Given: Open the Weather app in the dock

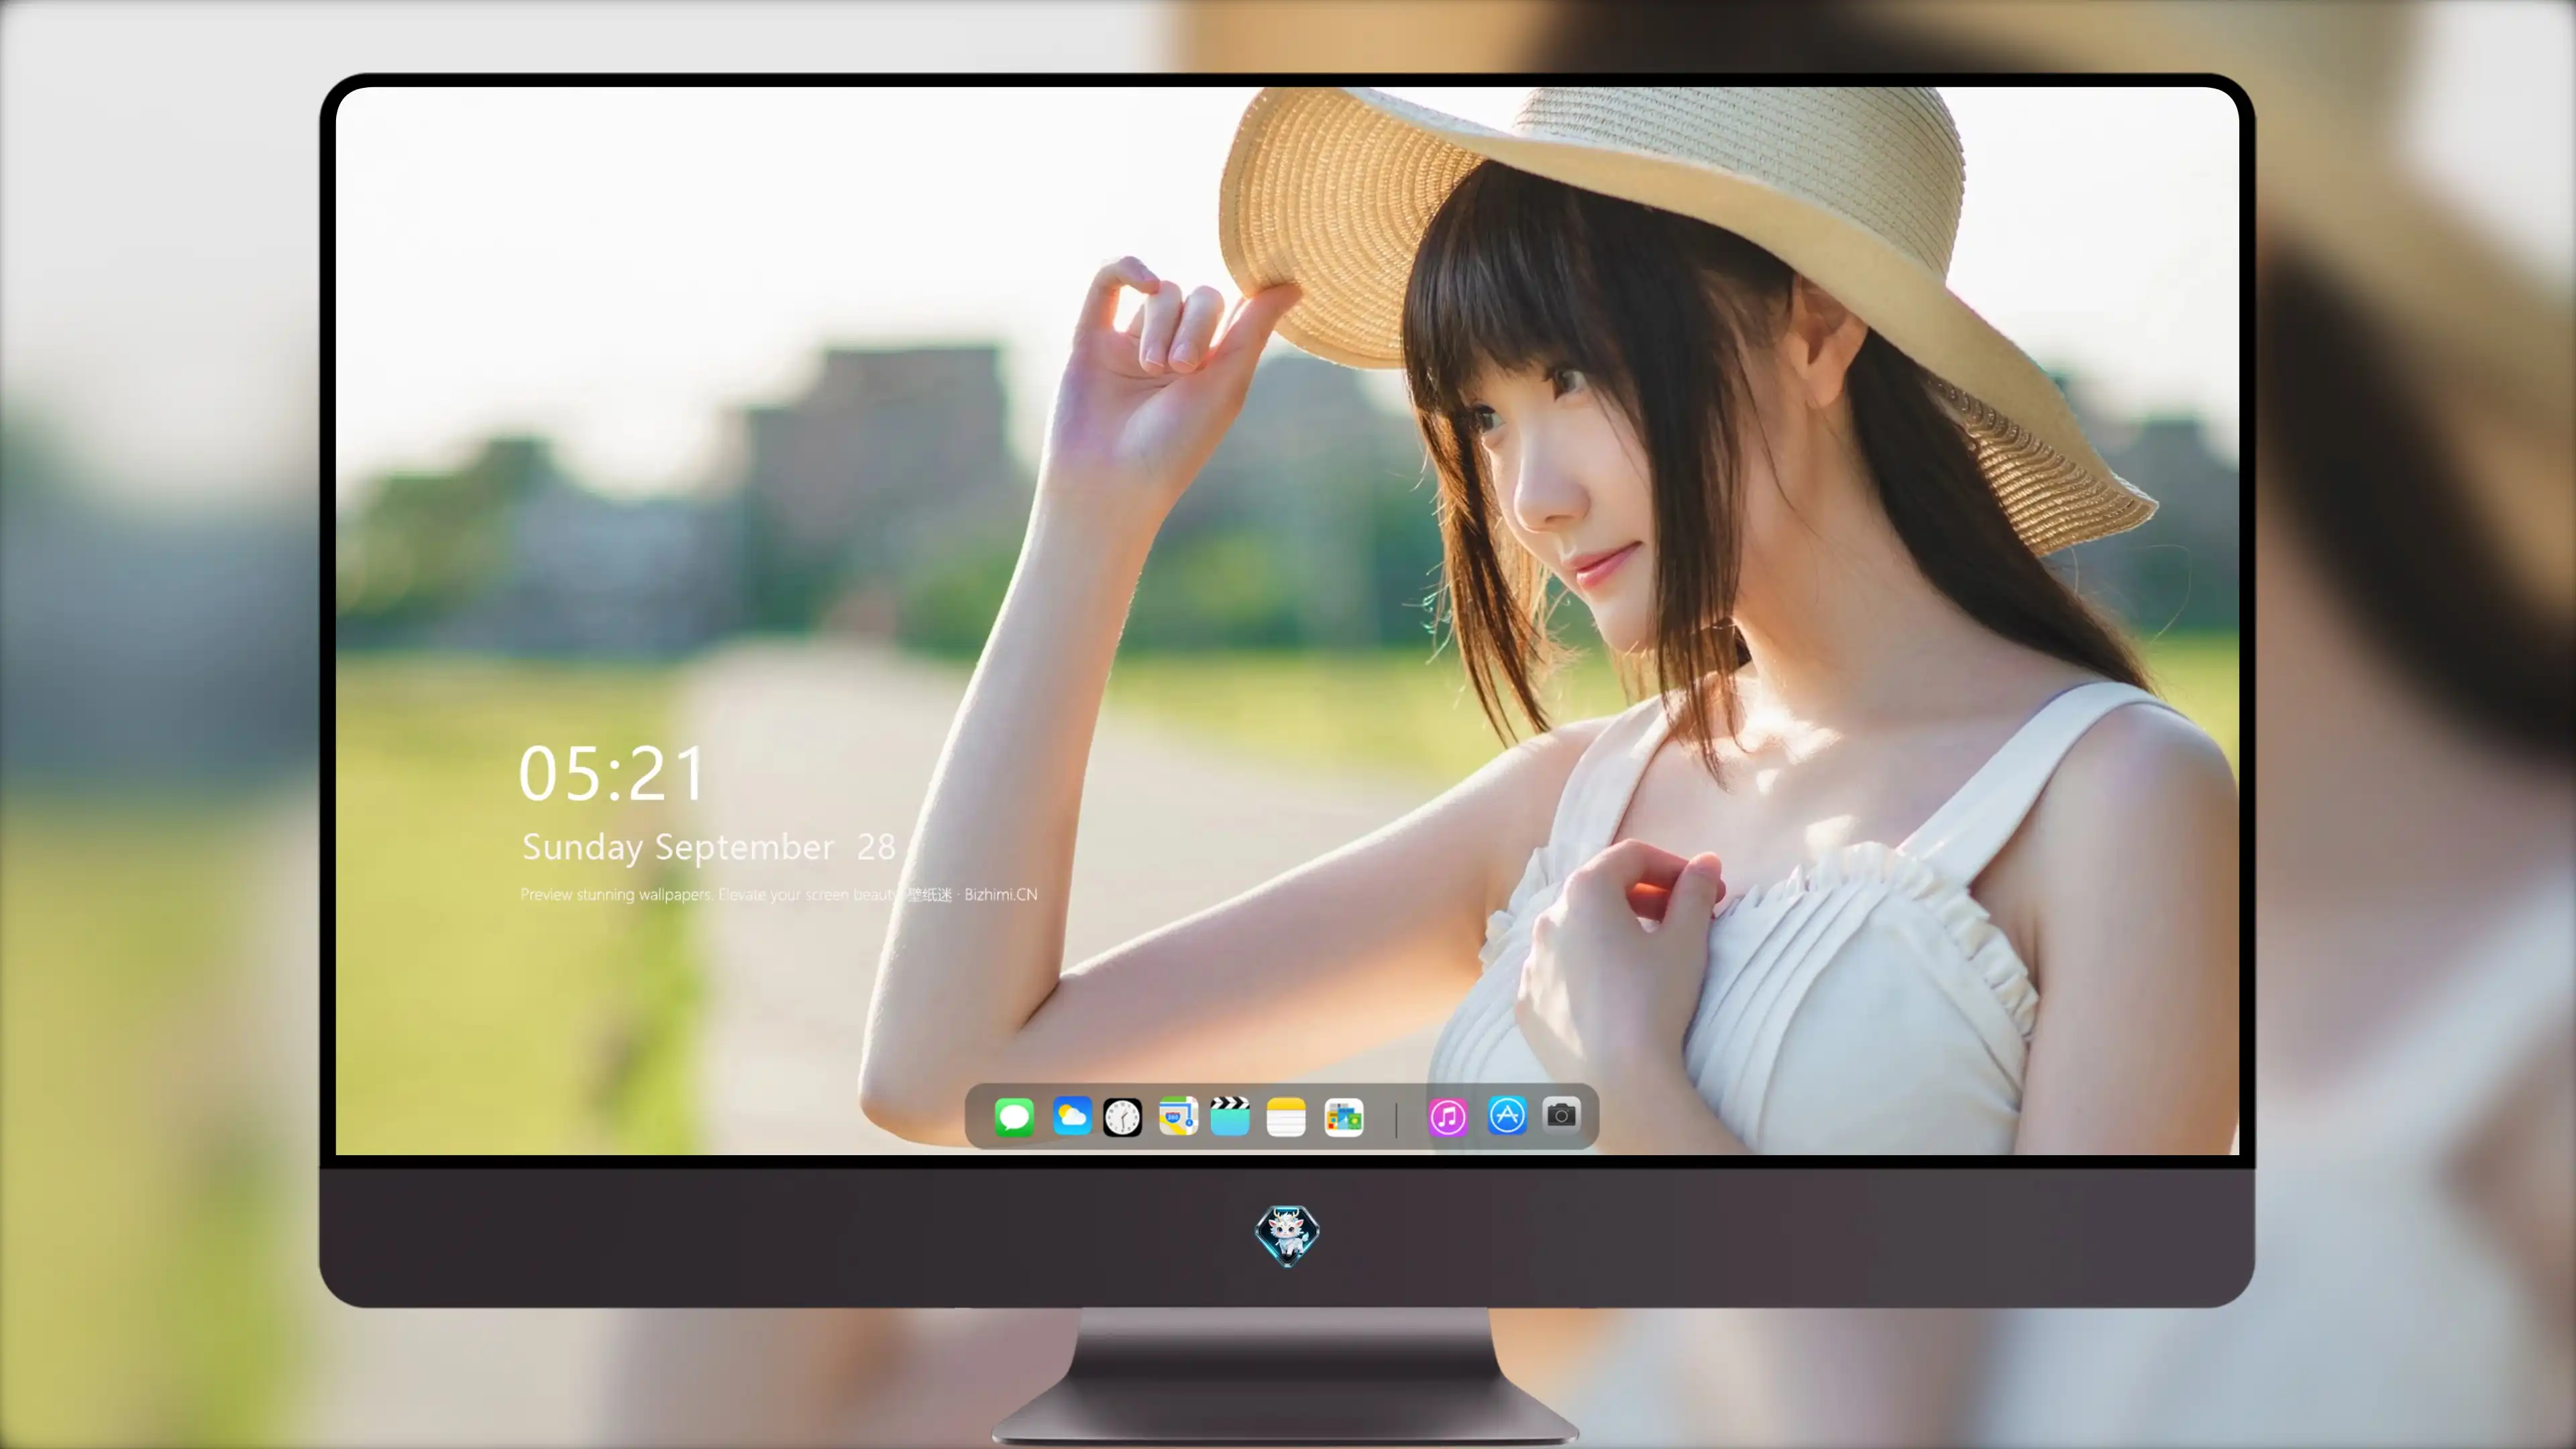Looking at the screenshot, I should pyautogui.click(x=1071, y=1116).
